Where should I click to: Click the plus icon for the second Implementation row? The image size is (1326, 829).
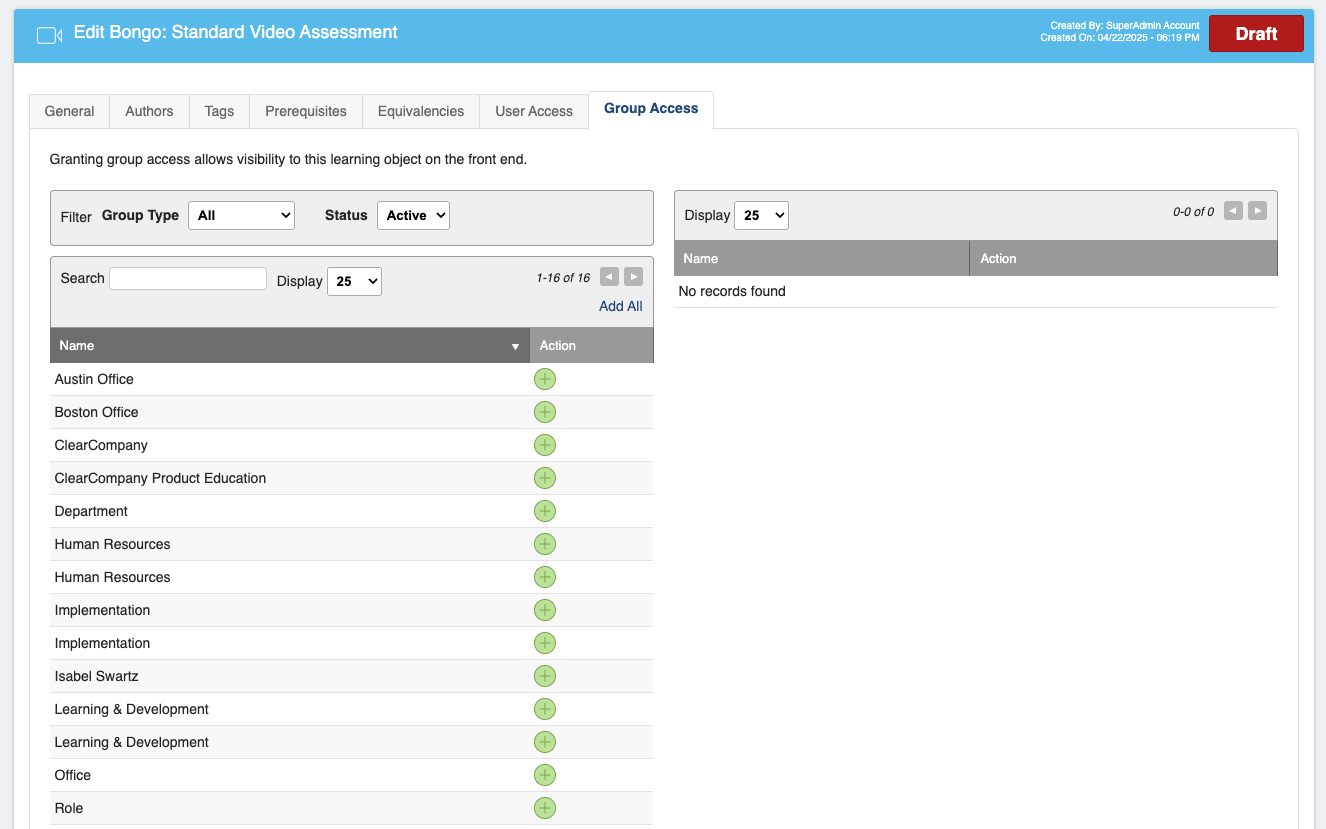point(545,643)
